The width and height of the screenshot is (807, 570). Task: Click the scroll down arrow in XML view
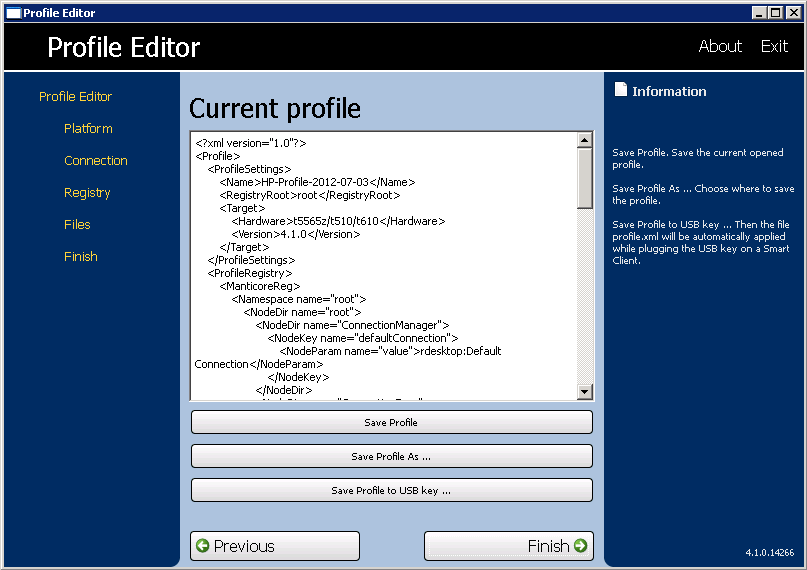coord(585,393)
